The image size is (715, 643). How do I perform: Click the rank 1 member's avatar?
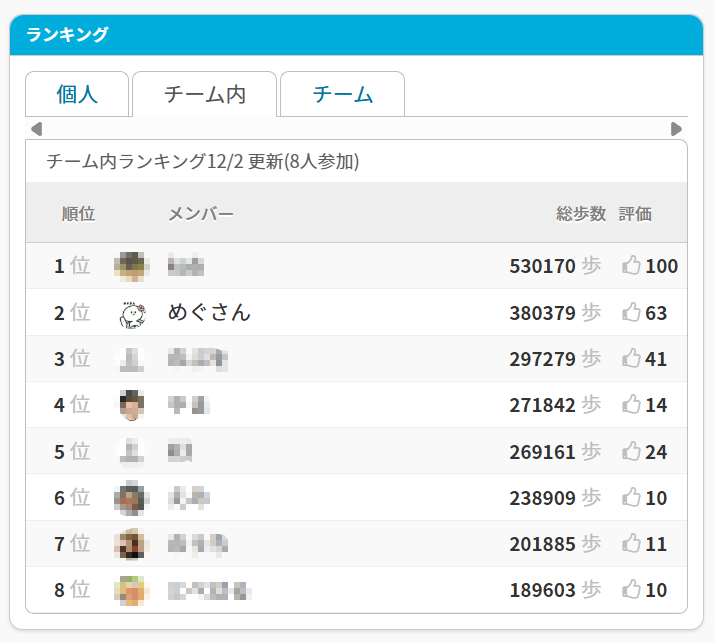pyautogui.click(x=132, y=266)
